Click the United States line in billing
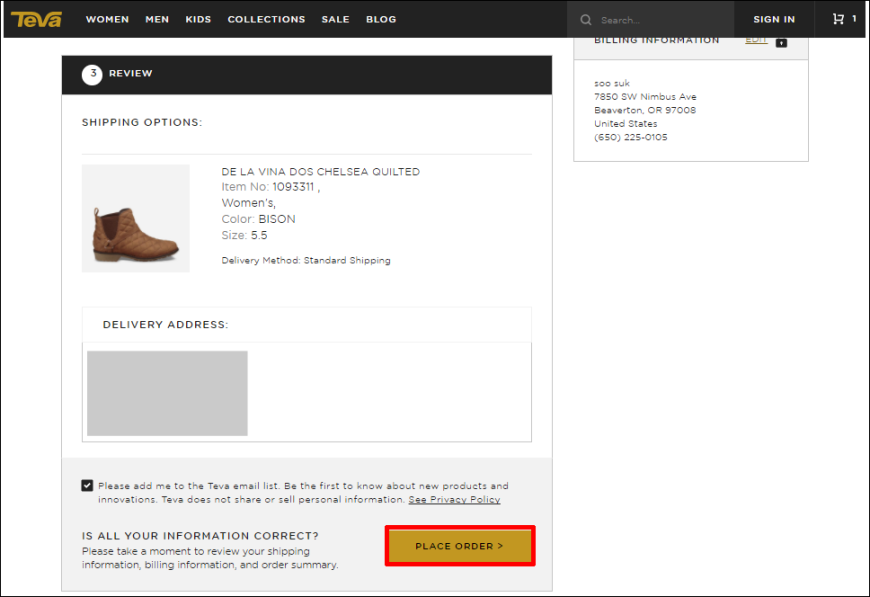 [626, 124]
